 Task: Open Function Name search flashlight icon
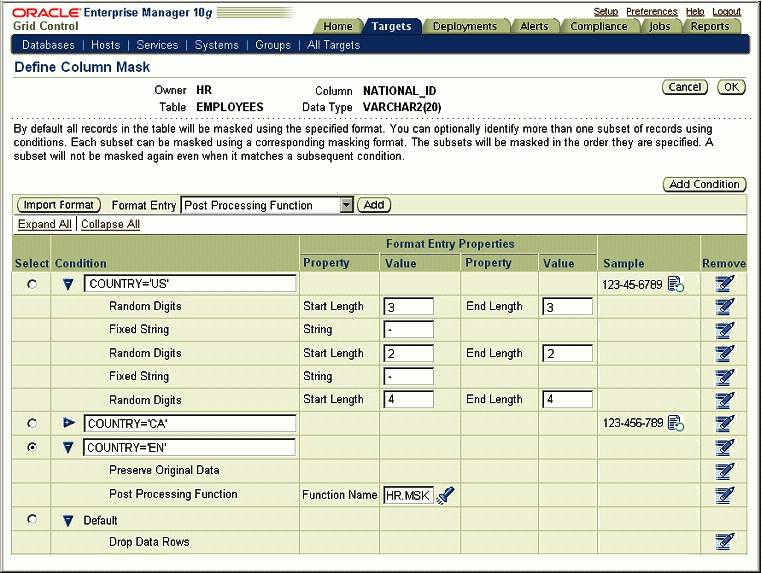coord(445,495)
